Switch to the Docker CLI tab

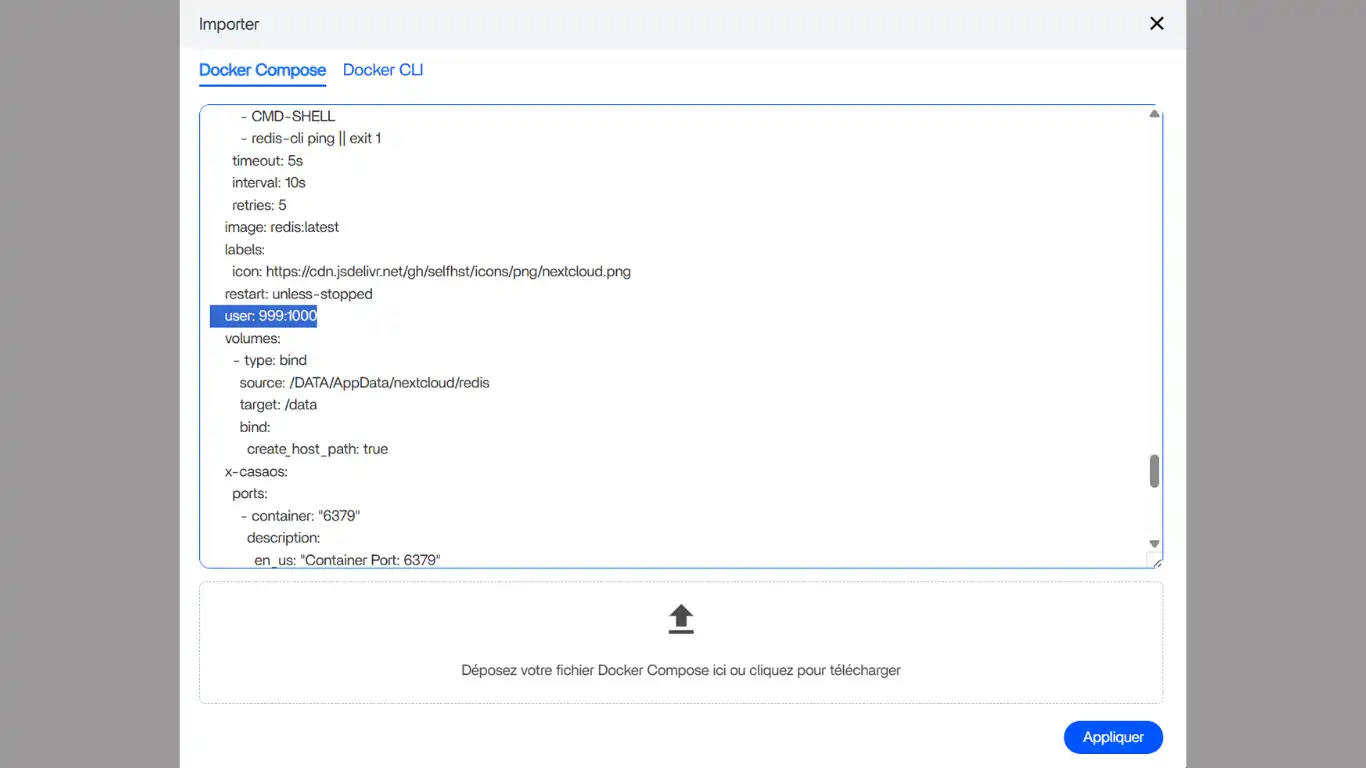click(x=383, y=70)
